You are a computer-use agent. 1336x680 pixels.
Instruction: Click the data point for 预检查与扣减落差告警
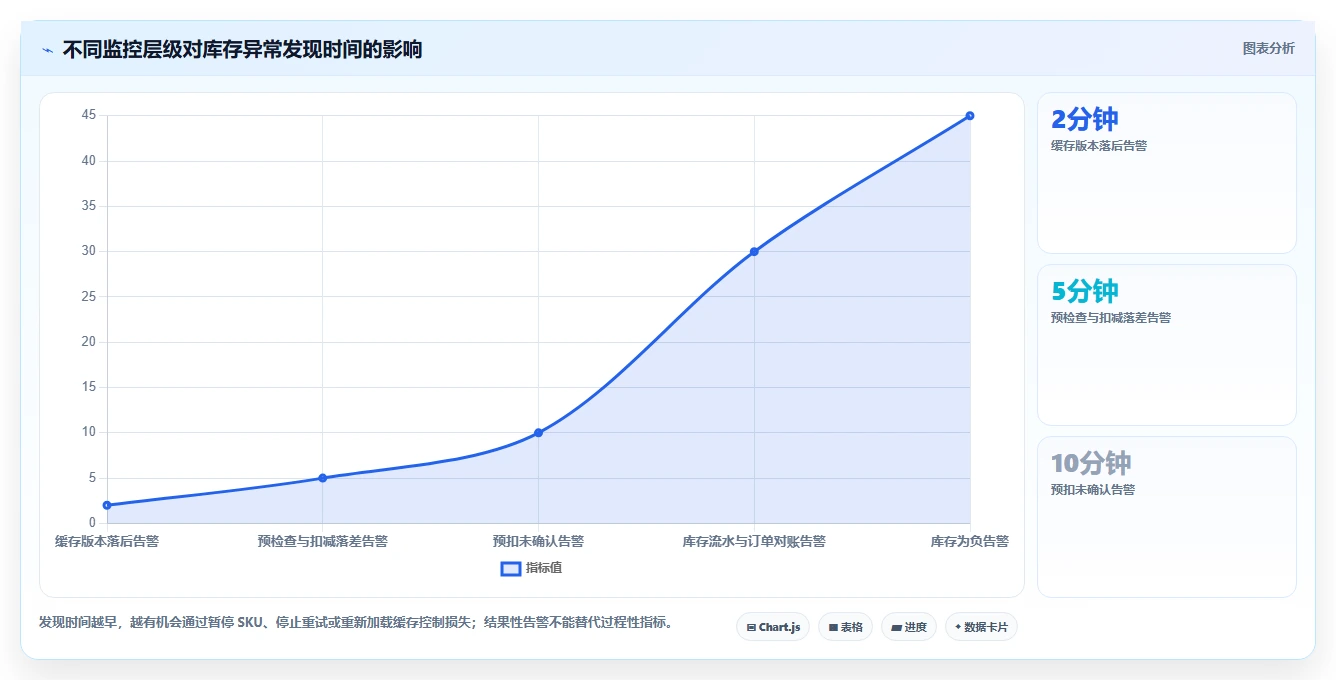pyautogui.click(x=322, y=478)
